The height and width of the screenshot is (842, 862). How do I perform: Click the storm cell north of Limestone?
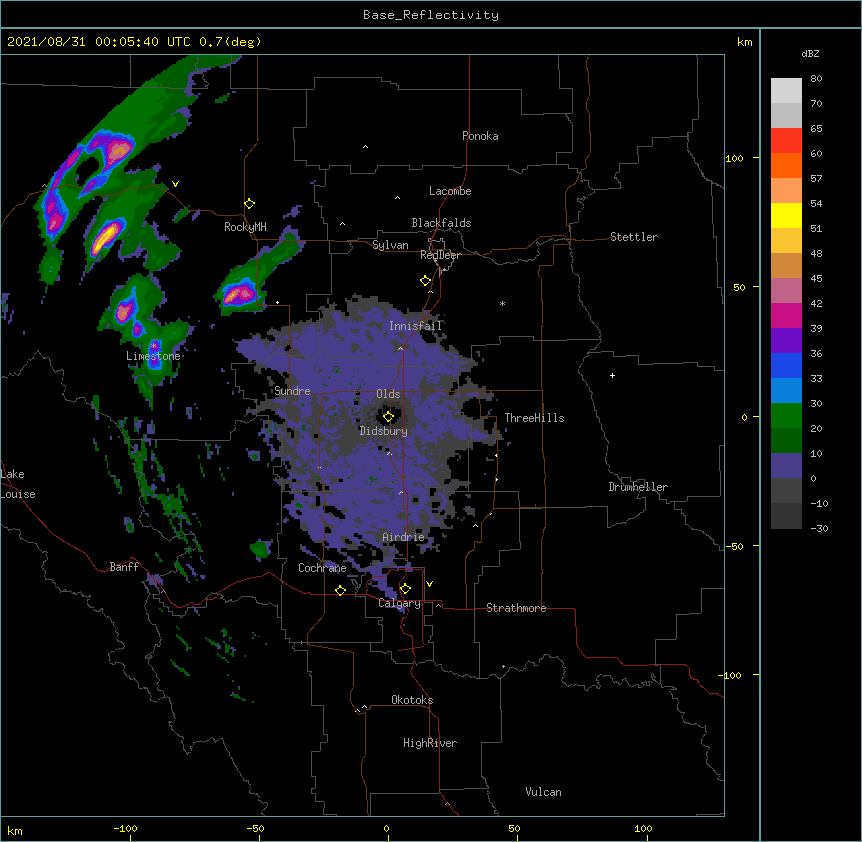[x=126, y=311]
